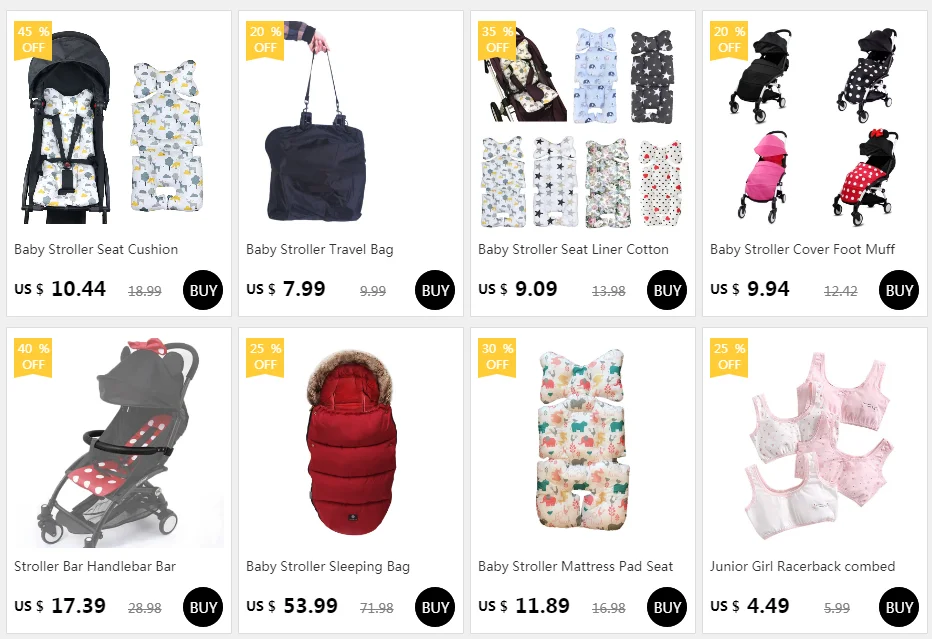Image resolution: width=932 pixels, height=639 pixels.
Task: Click BUY for Baby Stroller Mattress Pad Seat
Action: (x=667, y=607)
